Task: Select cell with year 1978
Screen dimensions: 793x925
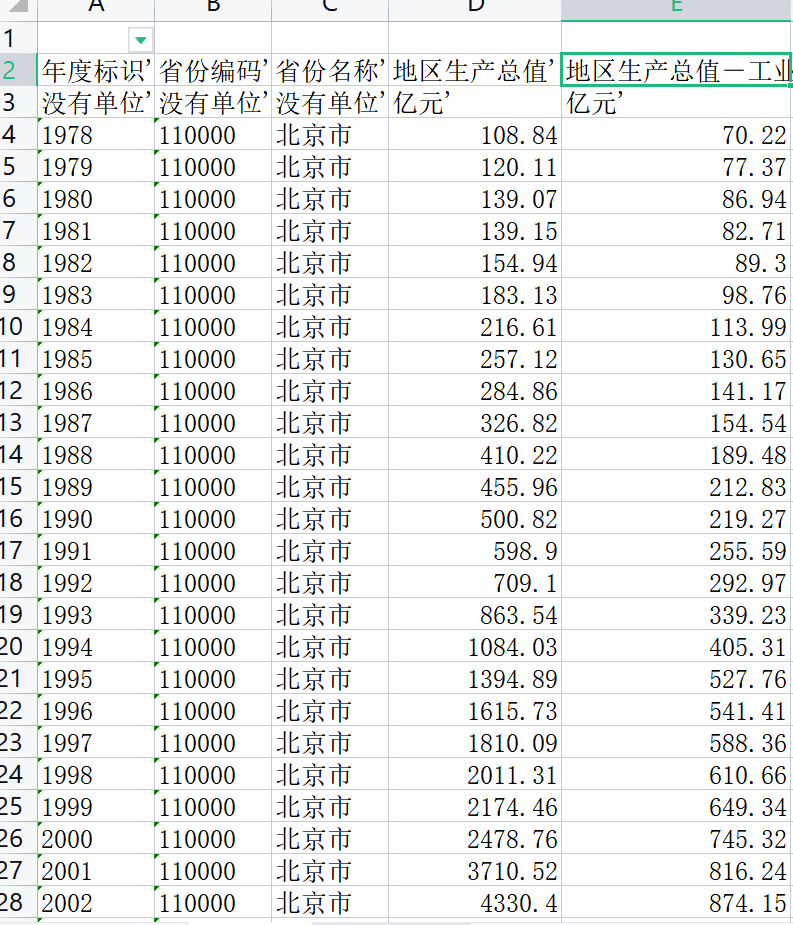Action: tap(96, 135)
